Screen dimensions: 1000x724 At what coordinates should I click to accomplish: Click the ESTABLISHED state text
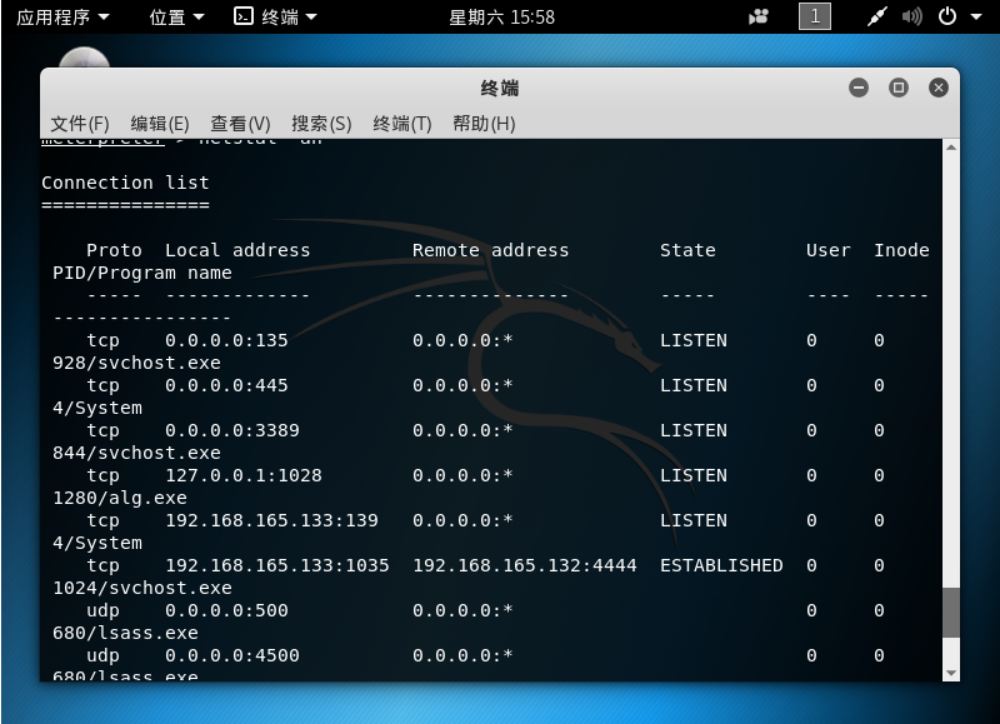[721, 566]
